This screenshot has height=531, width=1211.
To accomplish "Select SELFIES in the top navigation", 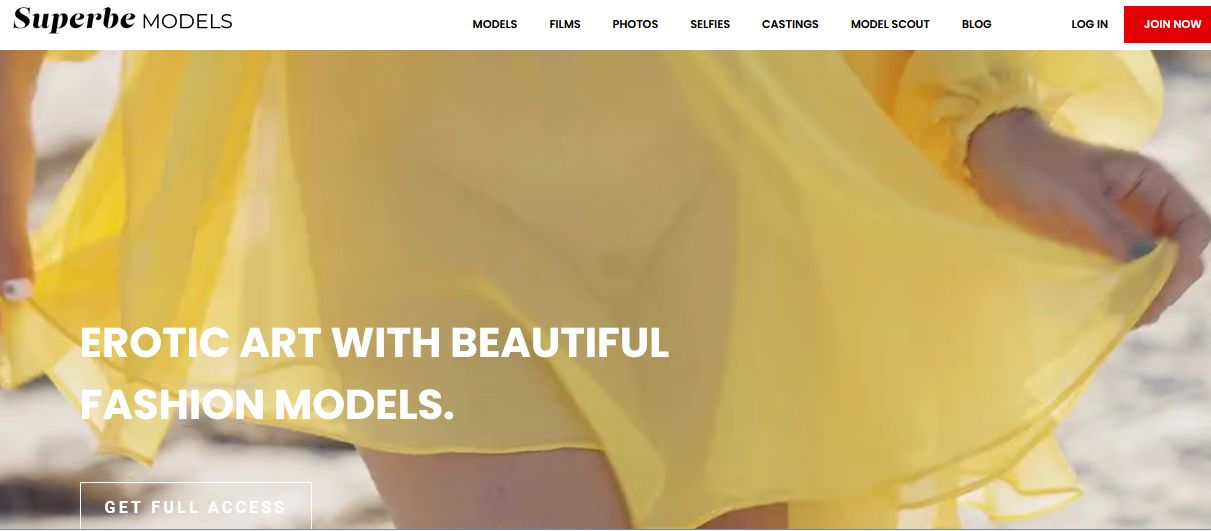I will [710, 24].
